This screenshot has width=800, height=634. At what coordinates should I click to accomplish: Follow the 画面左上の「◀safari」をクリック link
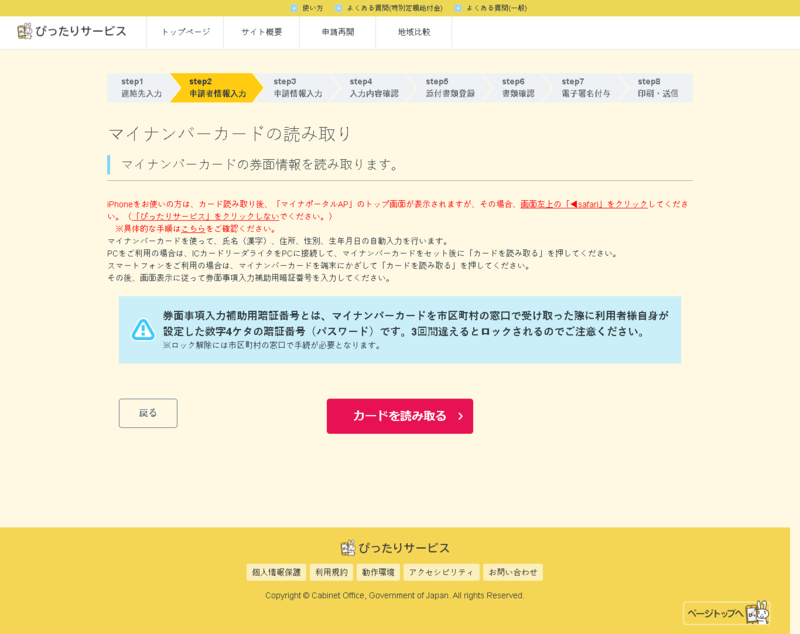[x=584, y=204]
